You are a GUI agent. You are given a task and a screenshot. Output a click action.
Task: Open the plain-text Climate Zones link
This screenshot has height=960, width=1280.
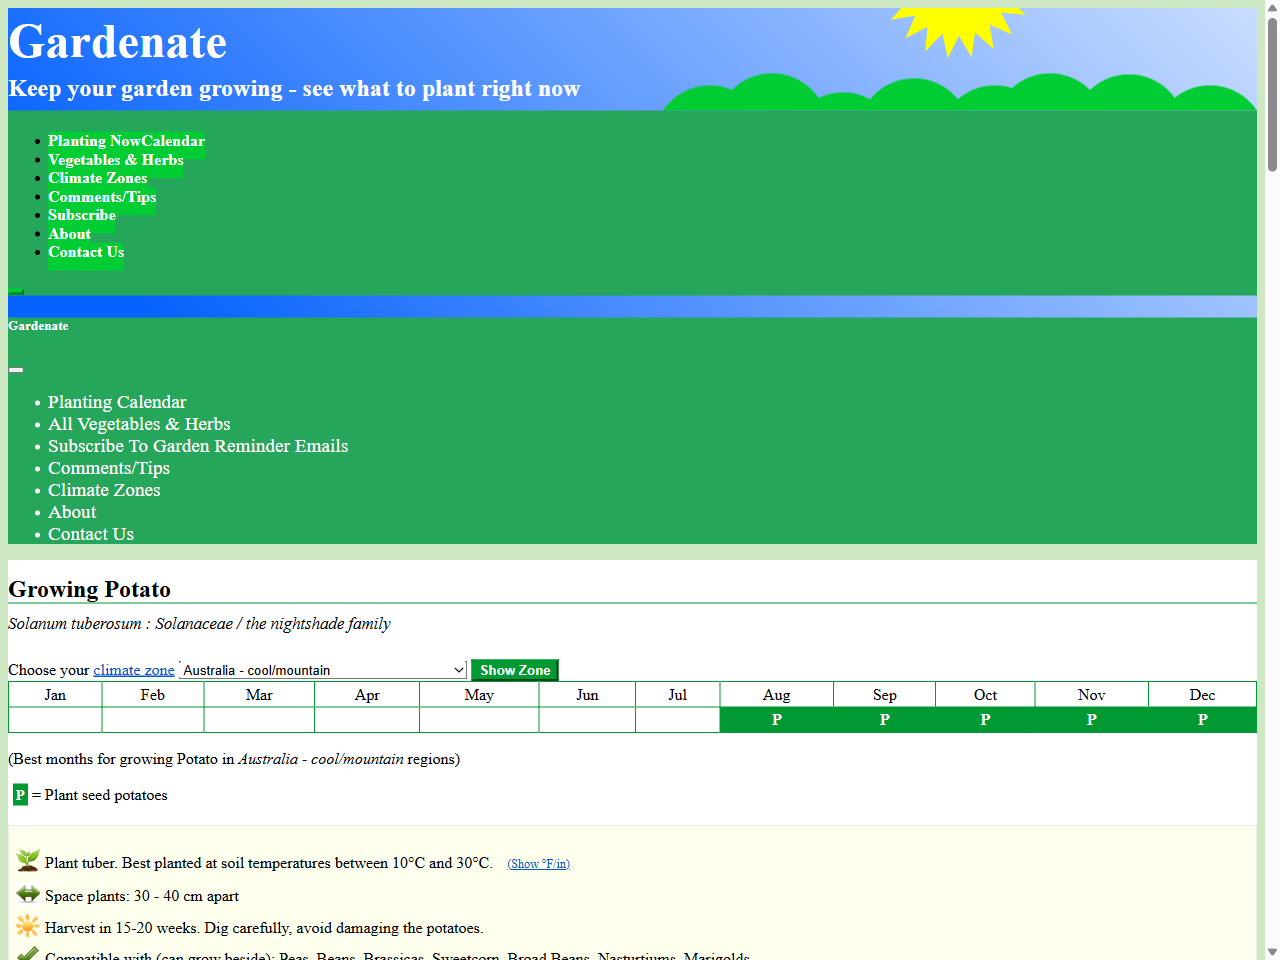tap(104, 490)
